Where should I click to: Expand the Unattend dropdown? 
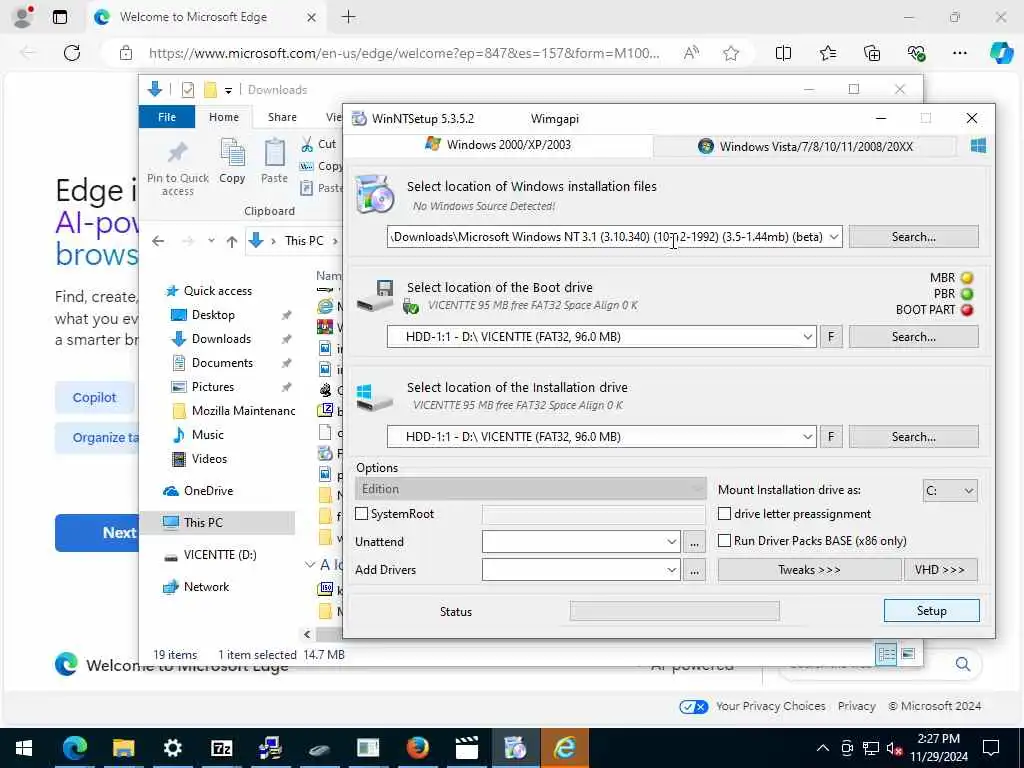click(671, 542)
